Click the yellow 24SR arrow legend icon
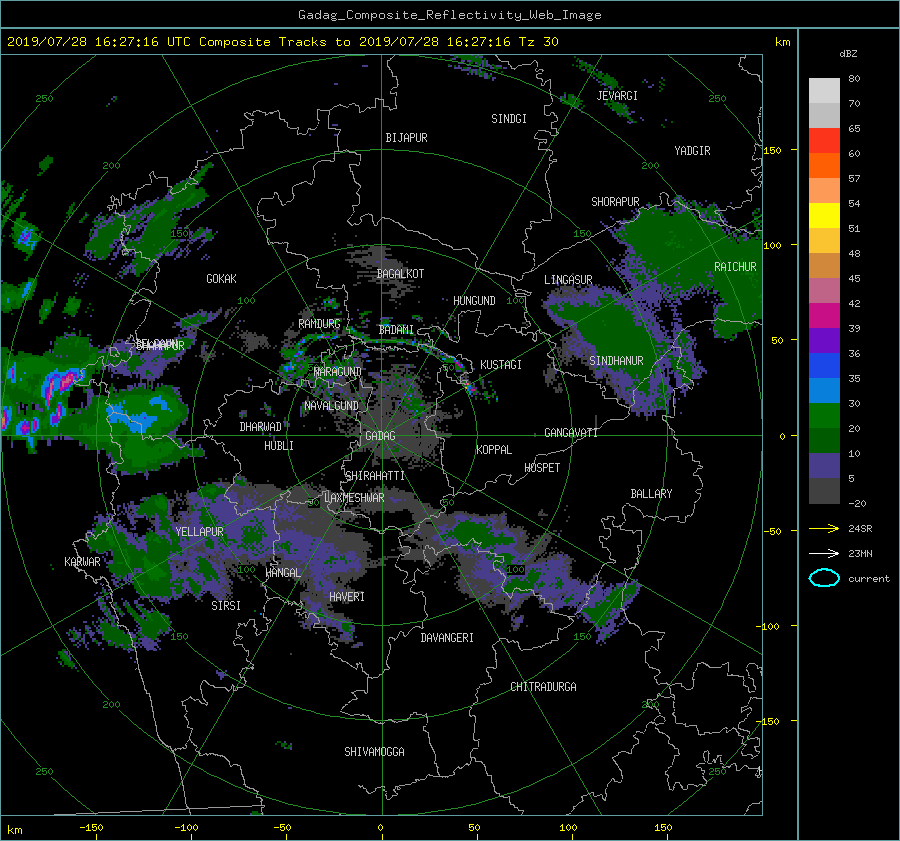Screen dimensions: 900x841 (824, 528)
